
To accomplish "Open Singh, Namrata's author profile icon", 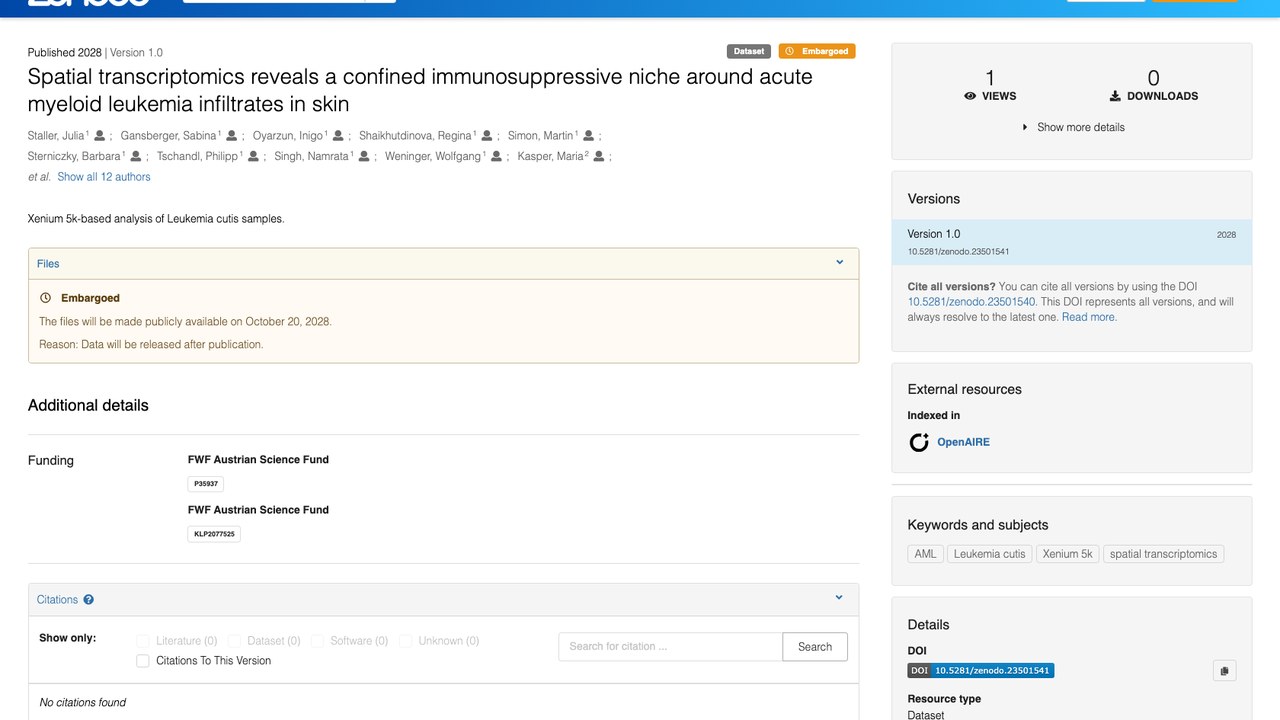I will 365,156.
